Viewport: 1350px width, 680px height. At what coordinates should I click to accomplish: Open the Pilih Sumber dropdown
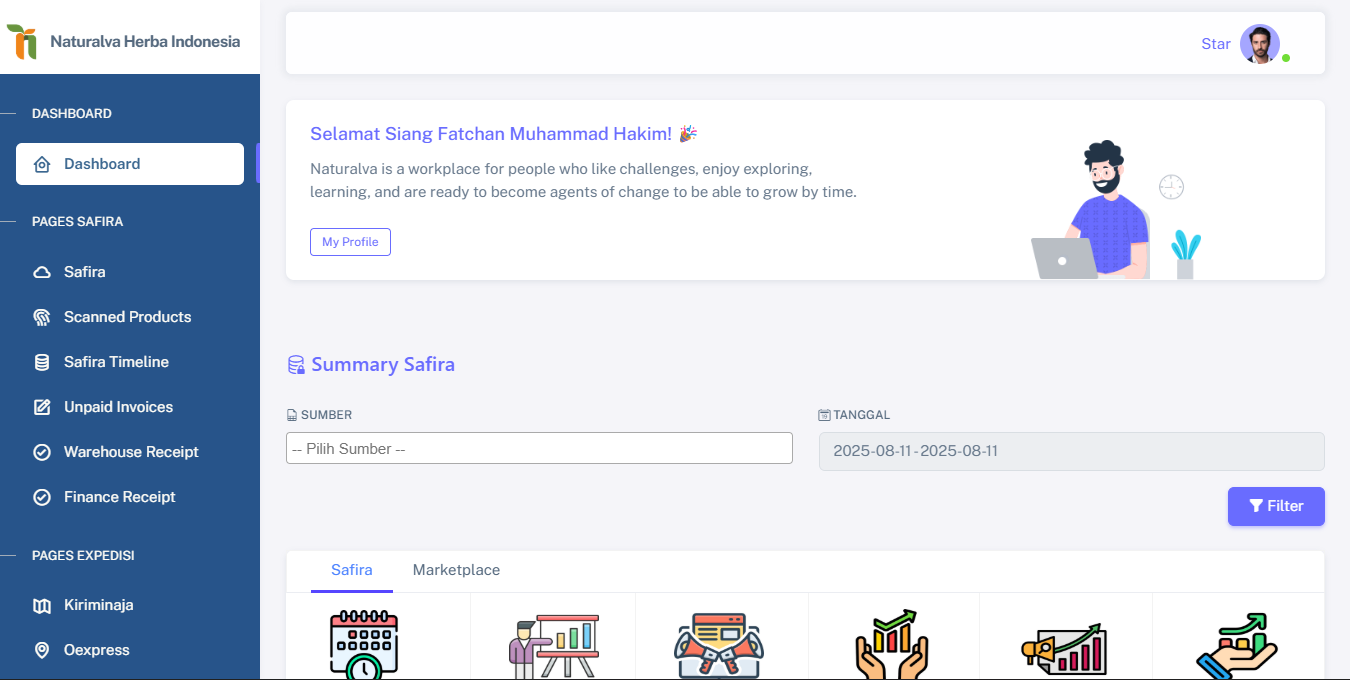pyautogui.click(x=539, y=448)
